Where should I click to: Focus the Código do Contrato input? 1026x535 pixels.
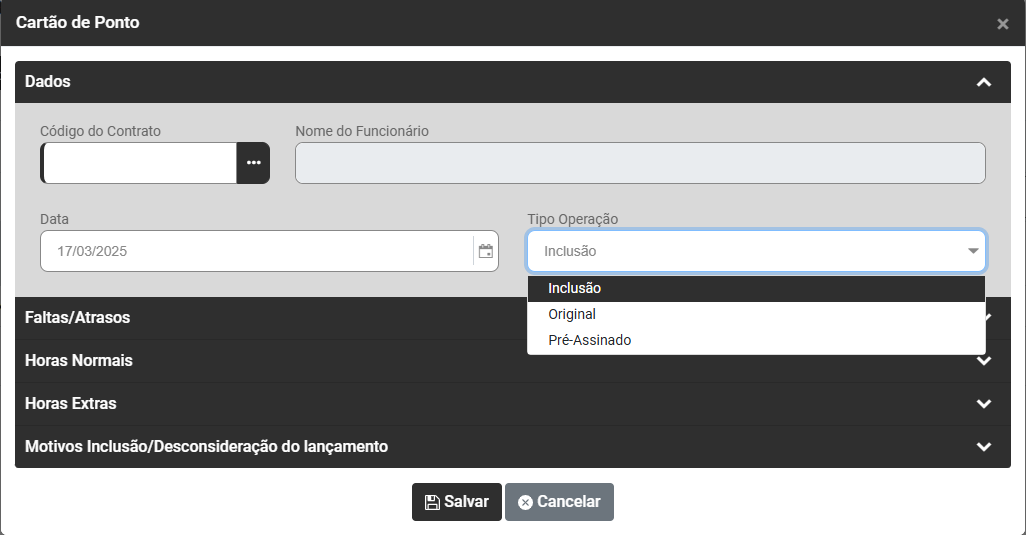pyautogui.click(x=140, y=163)
